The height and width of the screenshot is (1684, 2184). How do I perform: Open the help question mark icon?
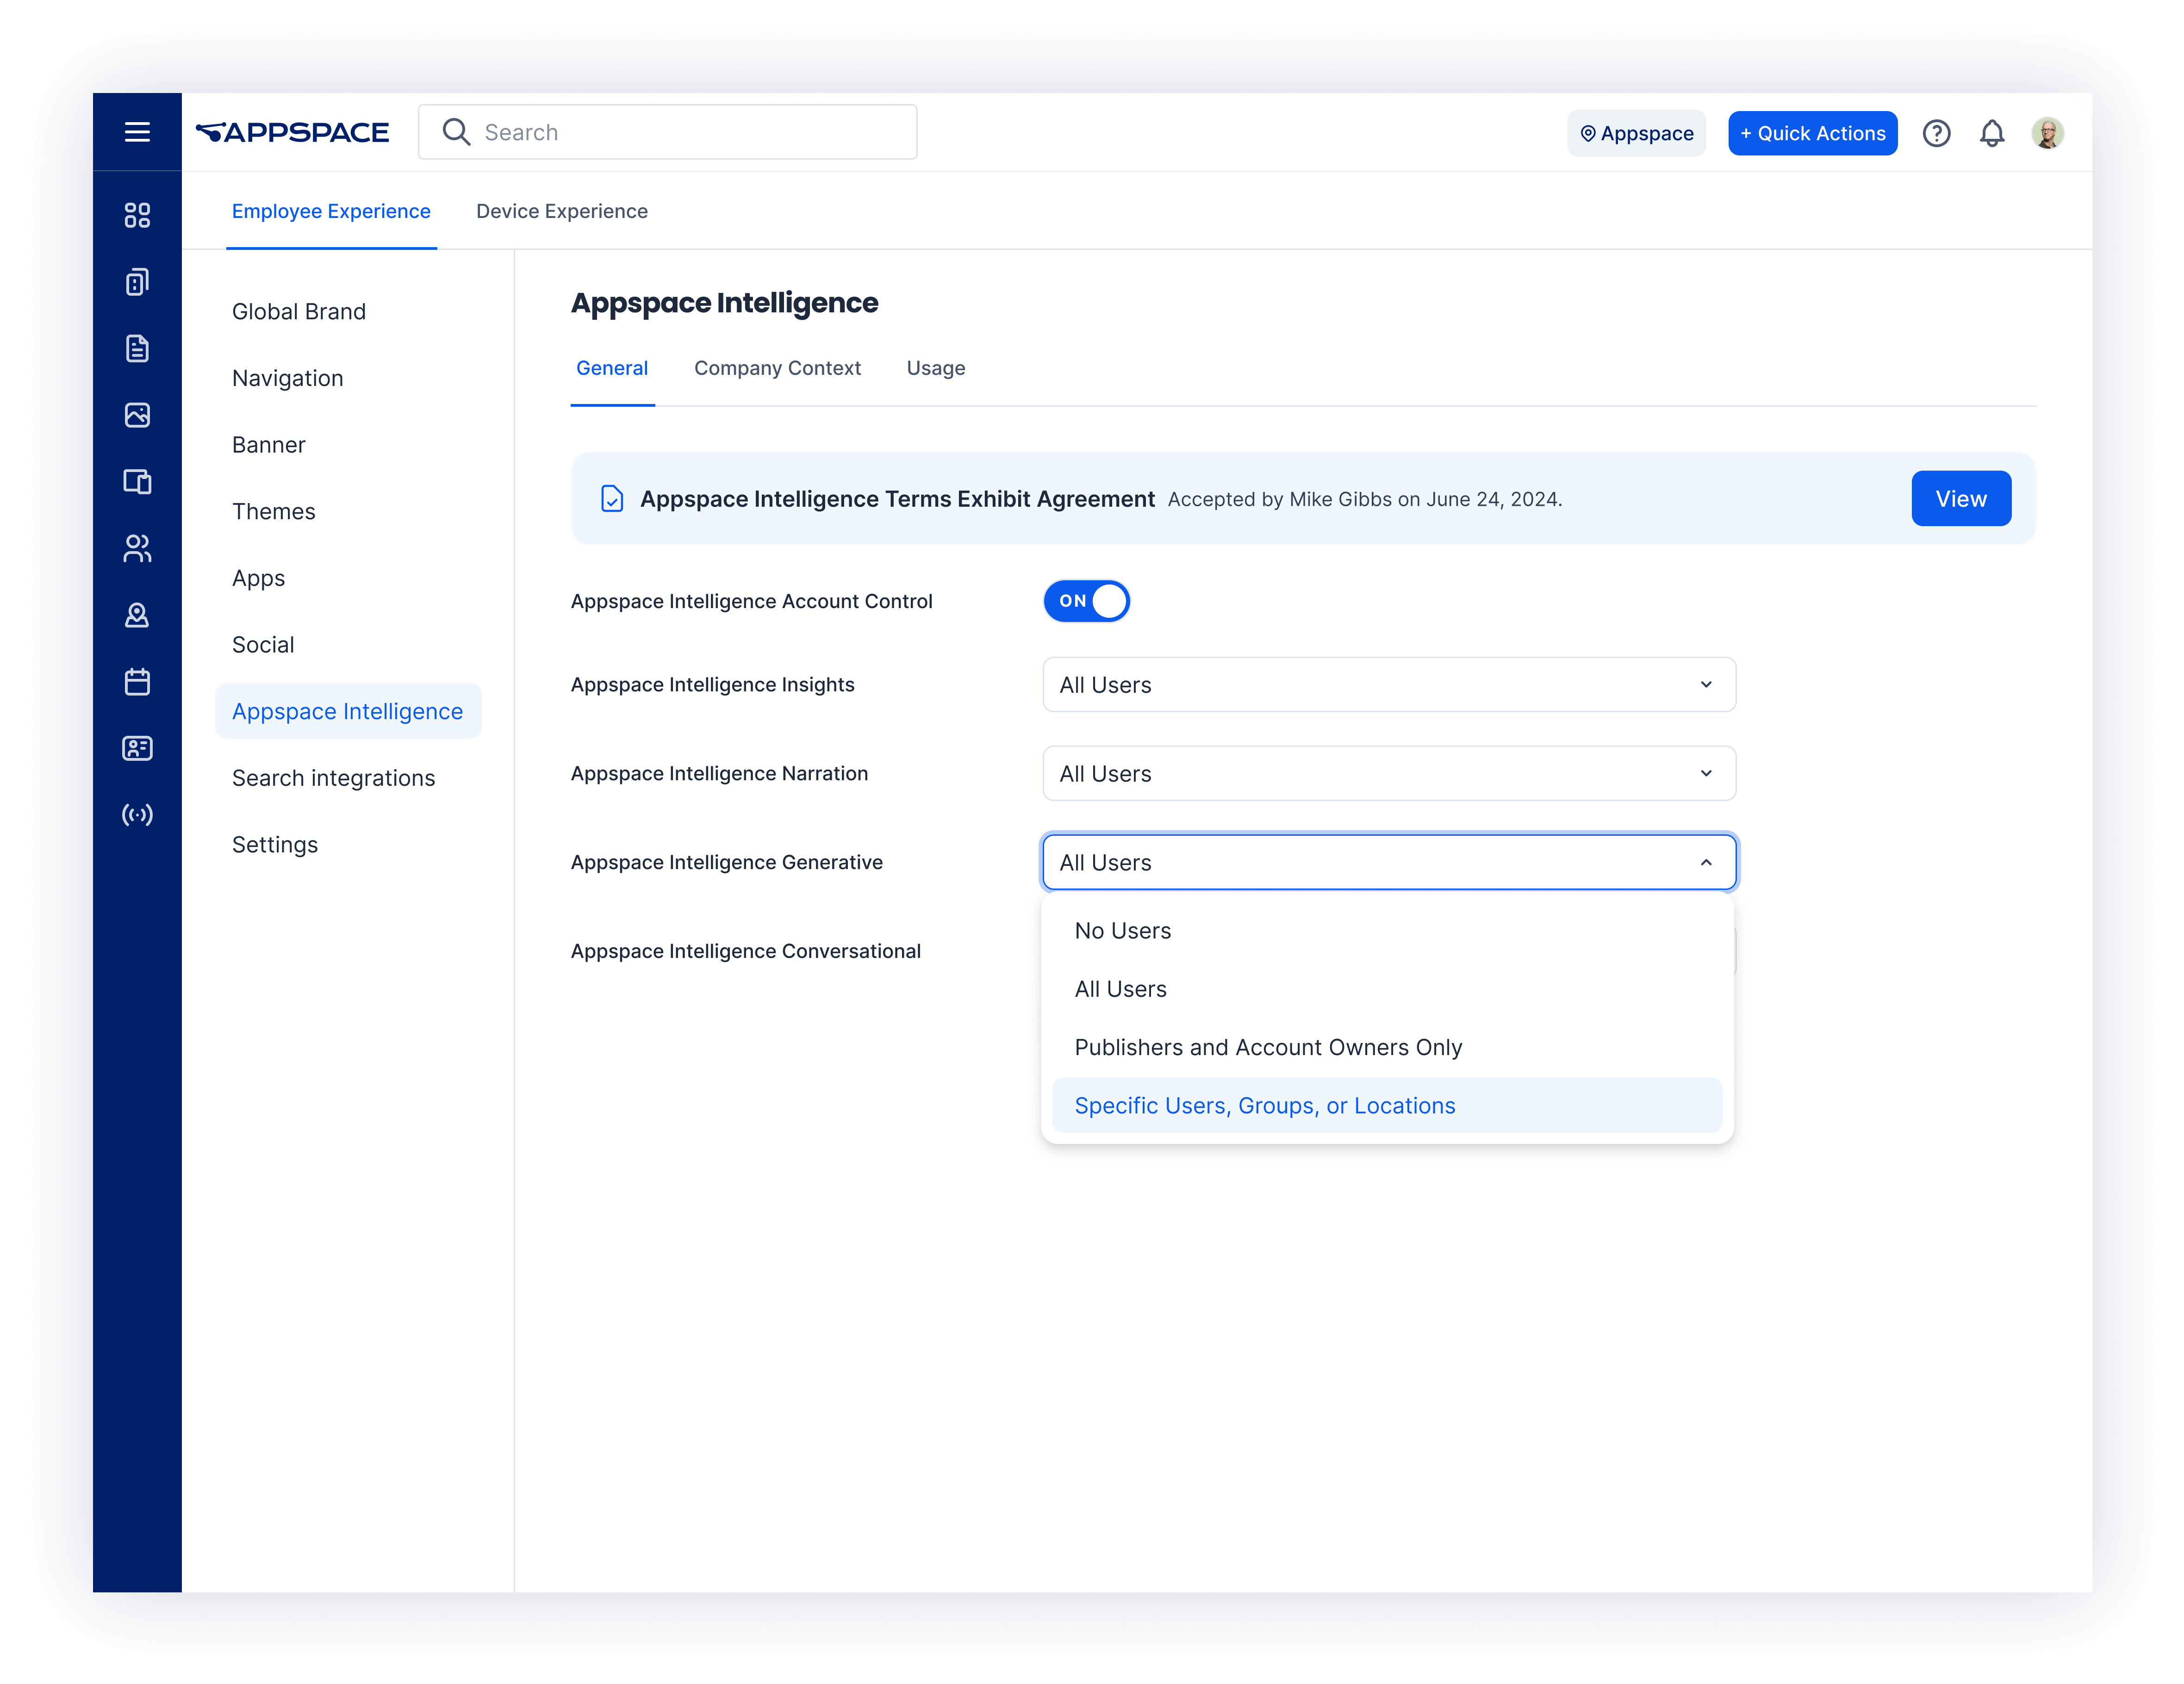1936,133
